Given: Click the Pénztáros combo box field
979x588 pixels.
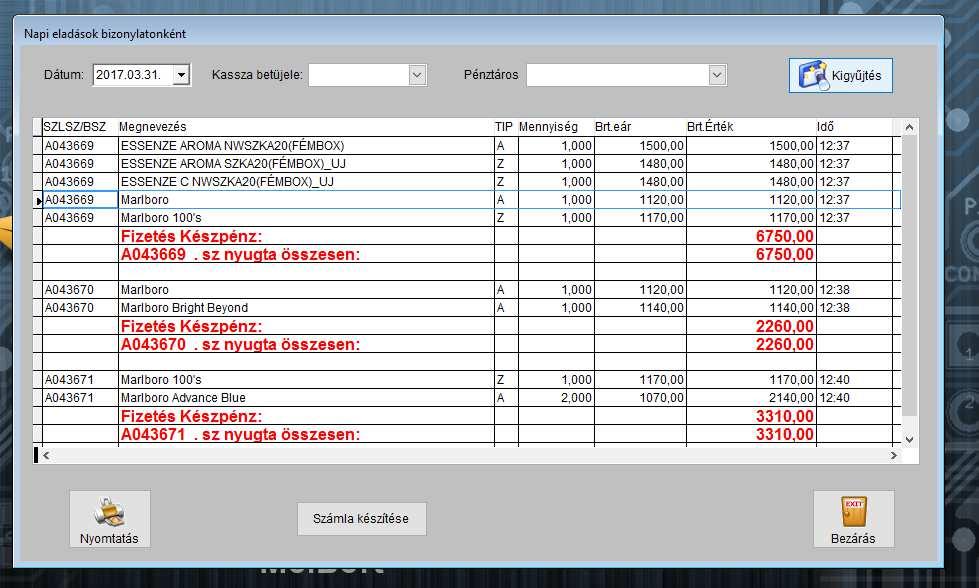Looking at the screenshot, I should (626, 75).
